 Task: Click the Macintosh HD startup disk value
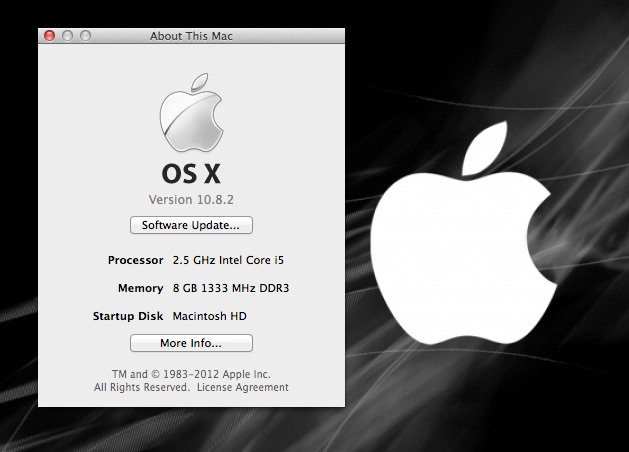[209, 316]
